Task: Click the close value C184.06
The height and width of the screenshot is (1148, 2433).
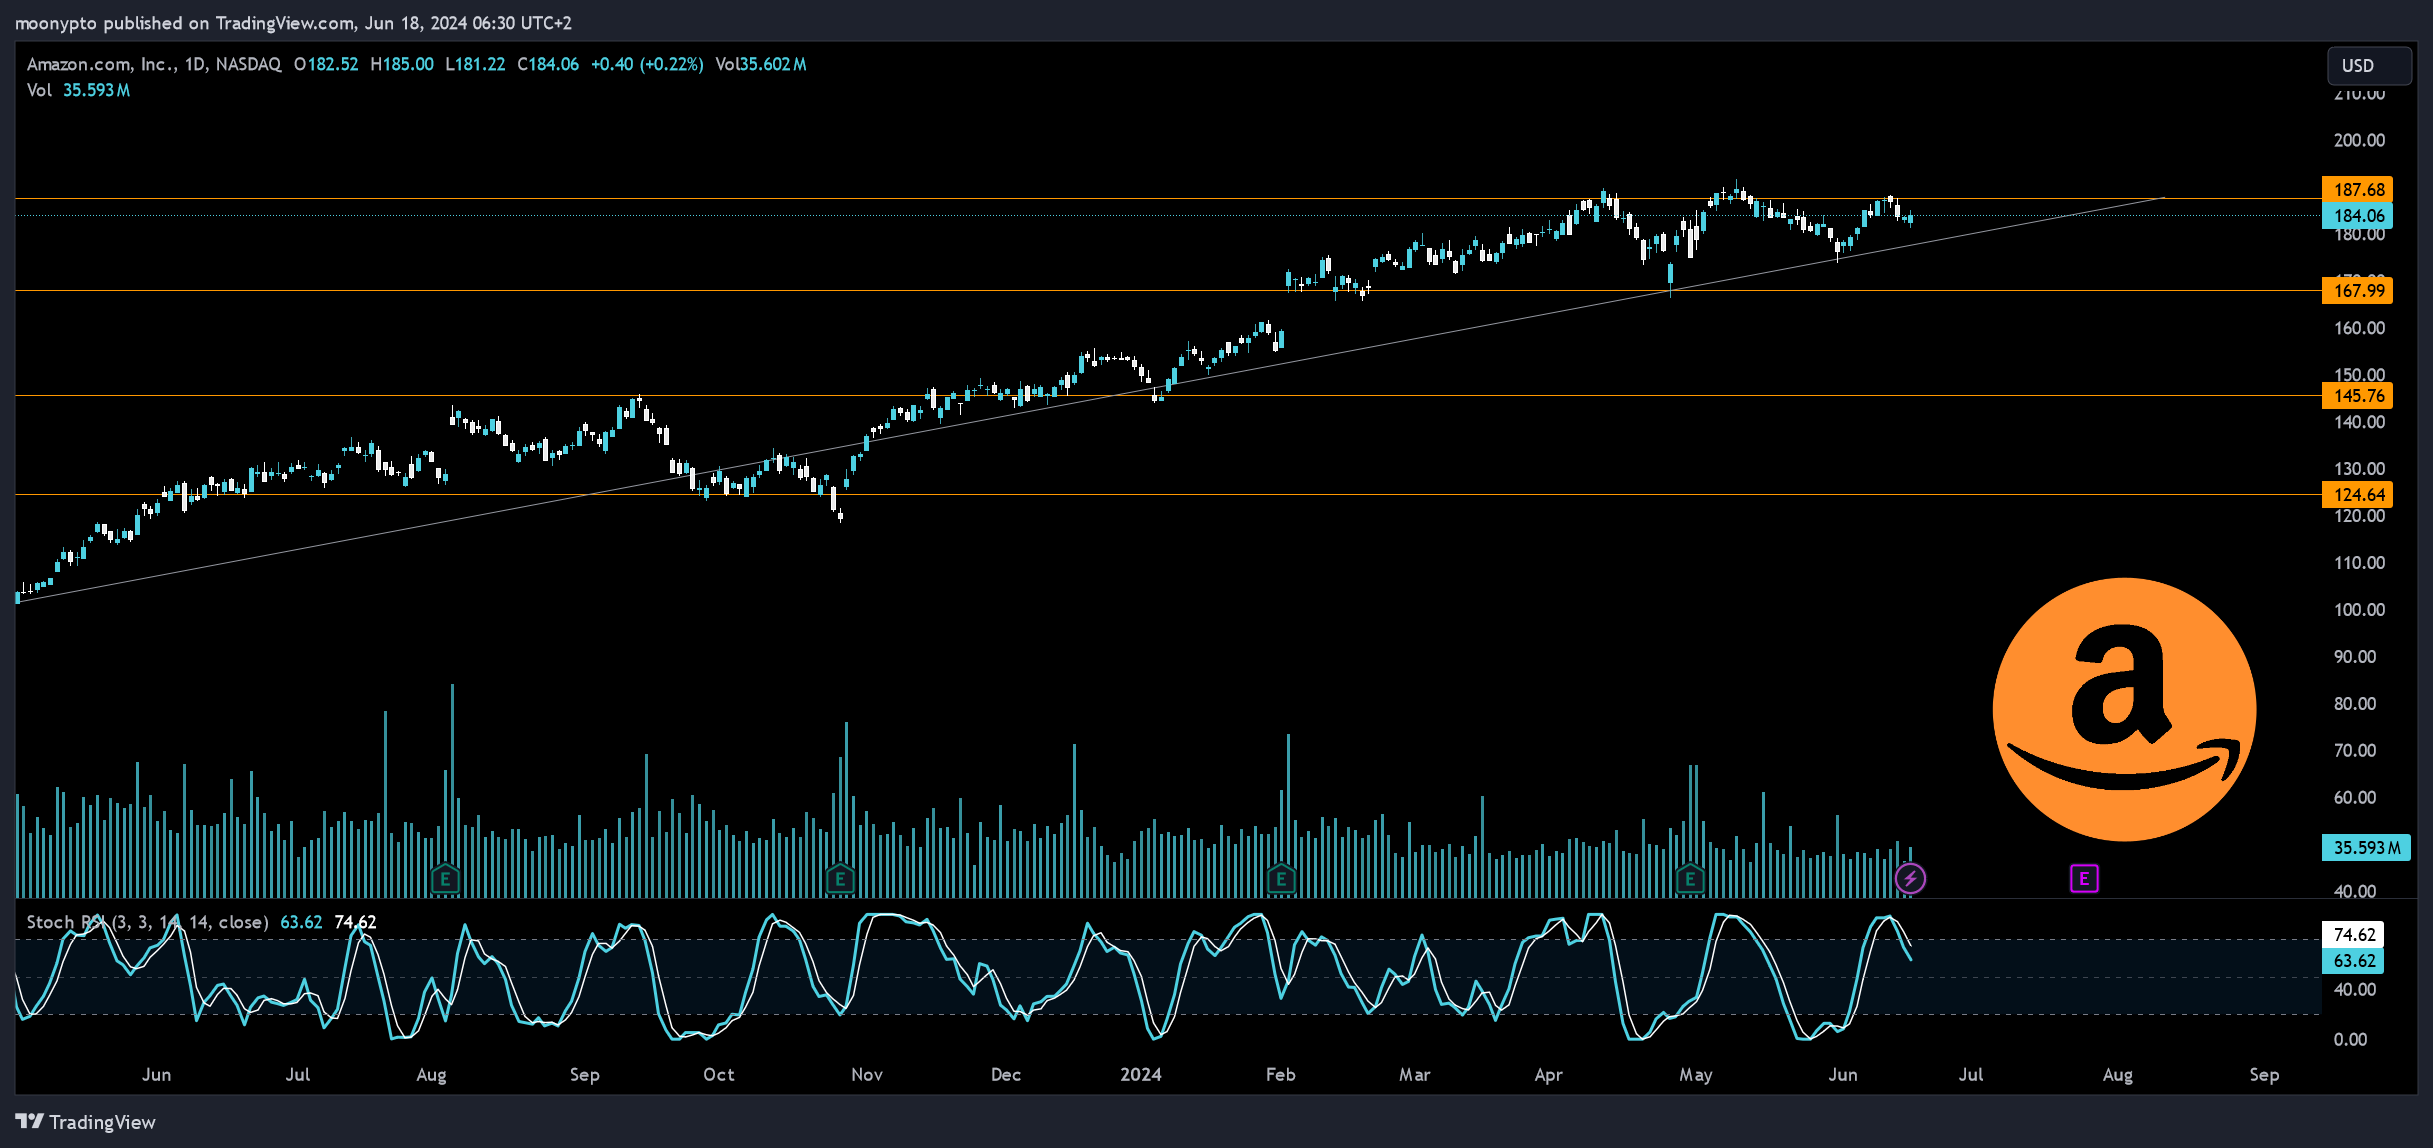Action: click(x=548, y=64)
